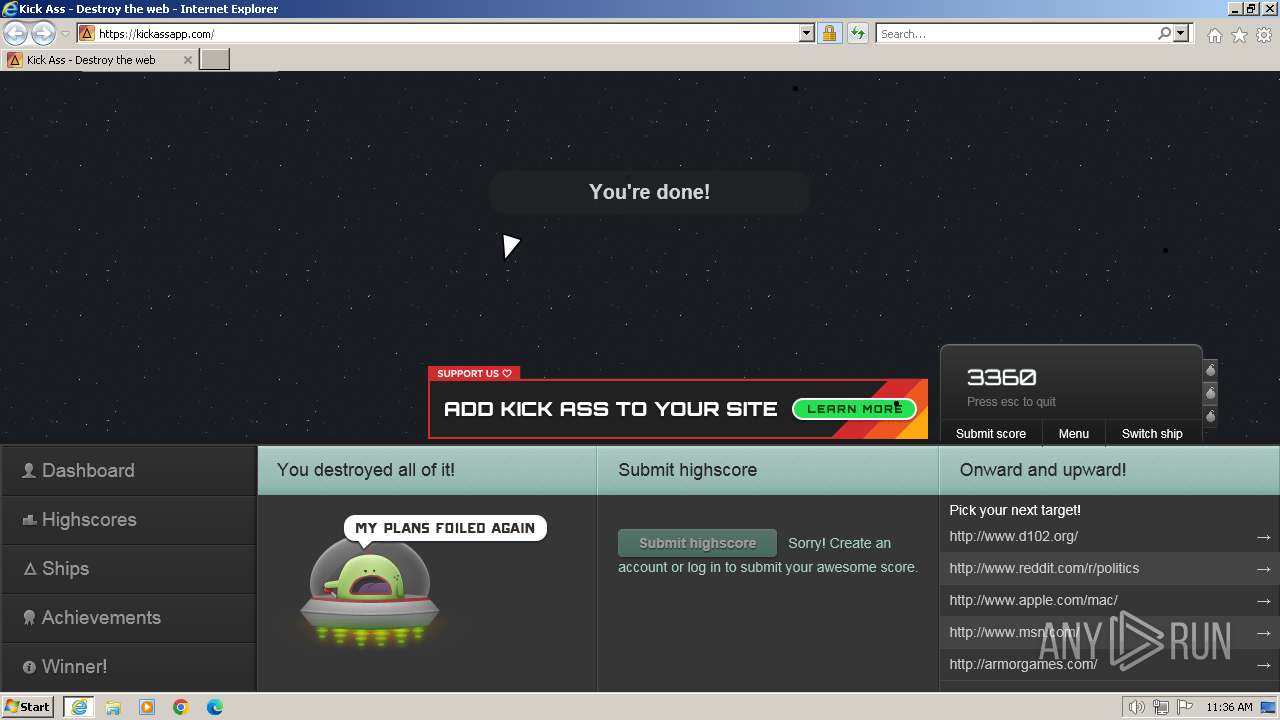Open the Windows Start button
The width and height of the screenshot is (1280, 720).
click(x=28, y=706)
